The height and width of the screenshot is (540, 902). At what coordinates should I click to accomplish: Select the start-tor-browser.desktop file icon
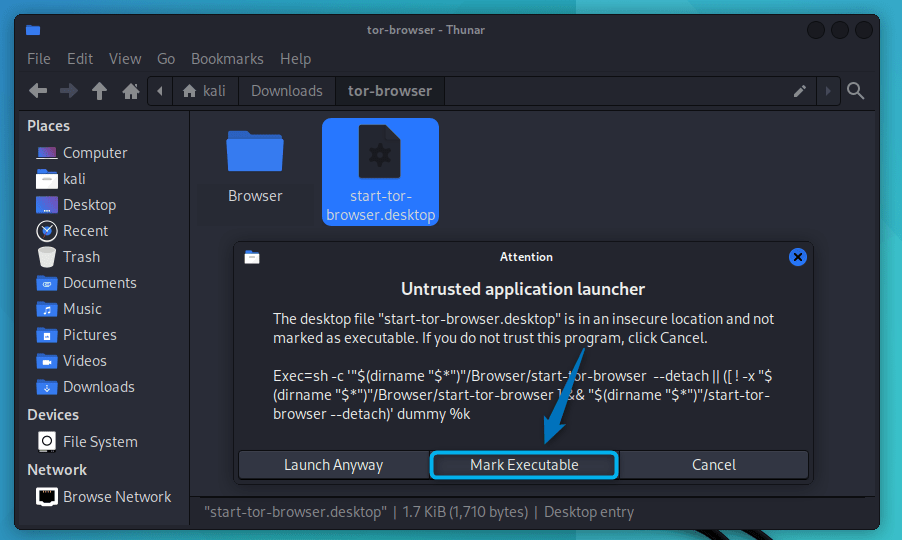tap(380, 151)
